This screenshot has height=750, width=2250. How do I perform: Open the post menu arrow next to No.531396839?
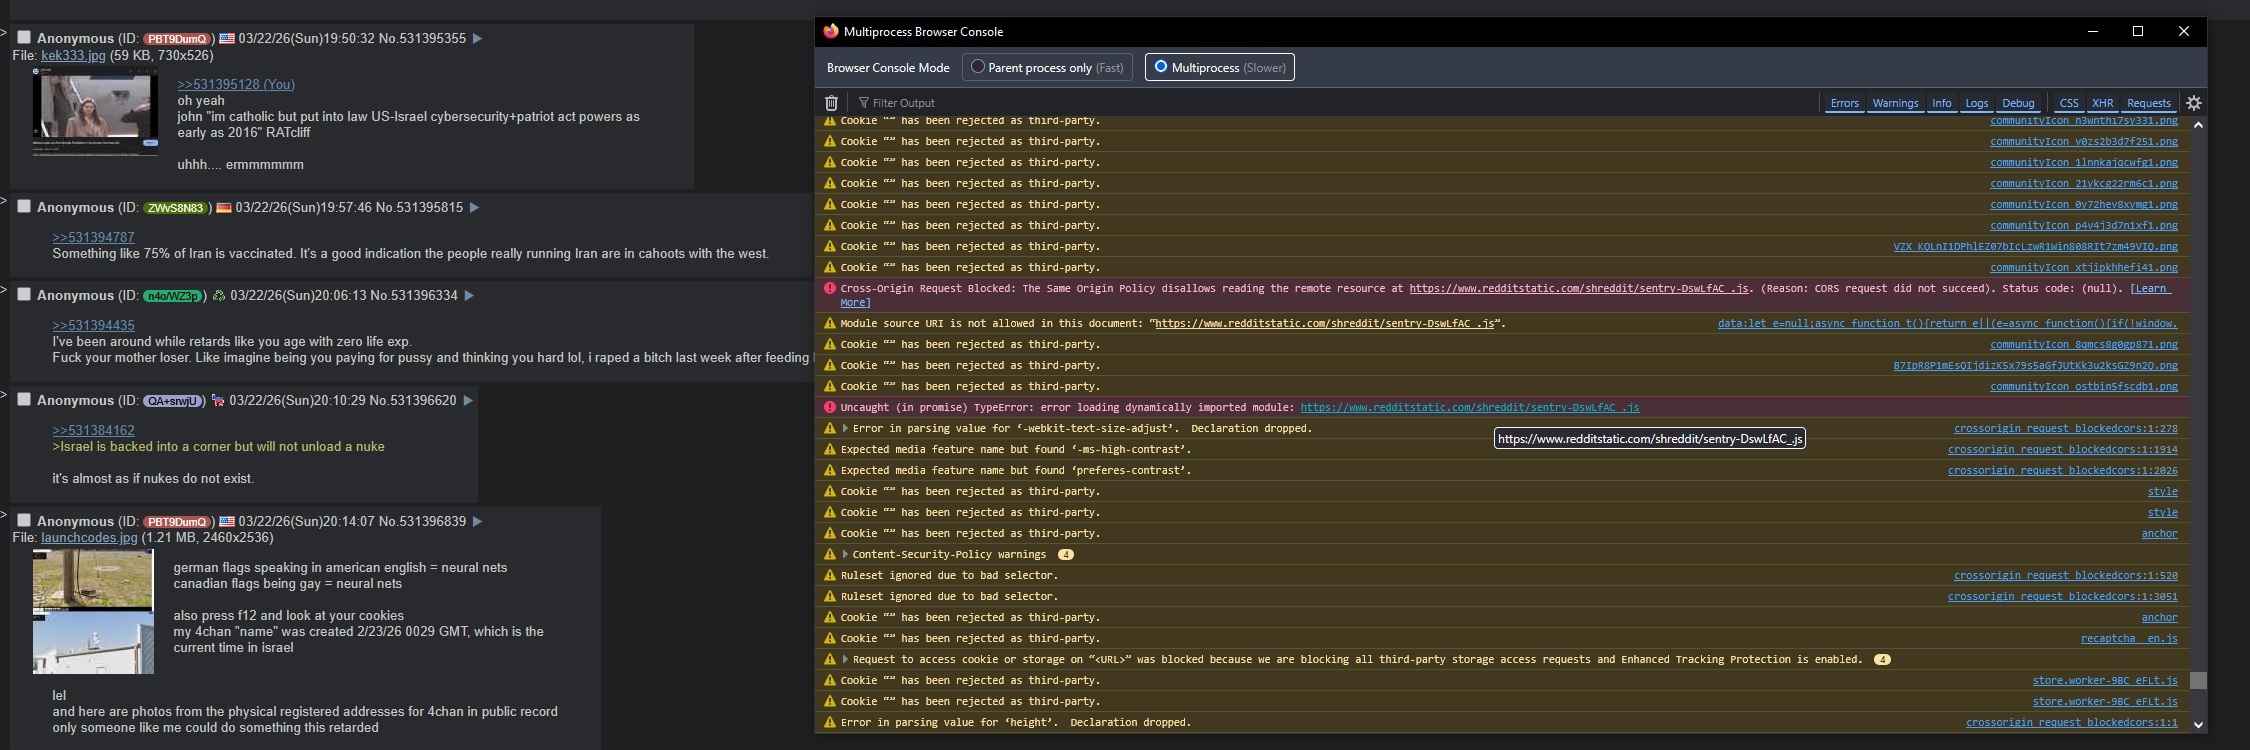[x=477, y=522]
